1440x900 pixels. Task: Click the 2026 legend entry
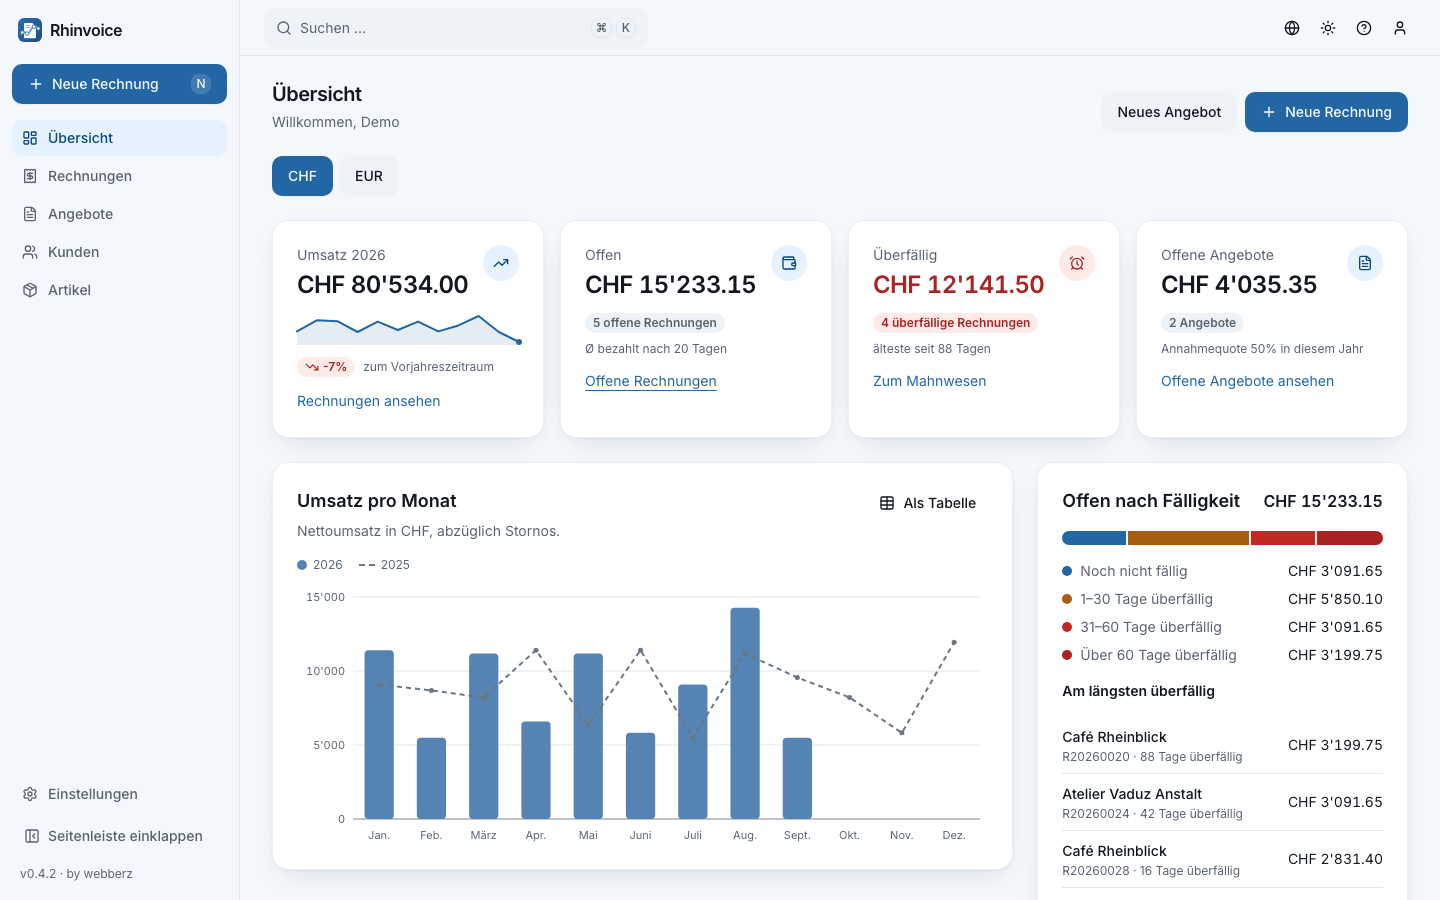click(x=320, y=565)
